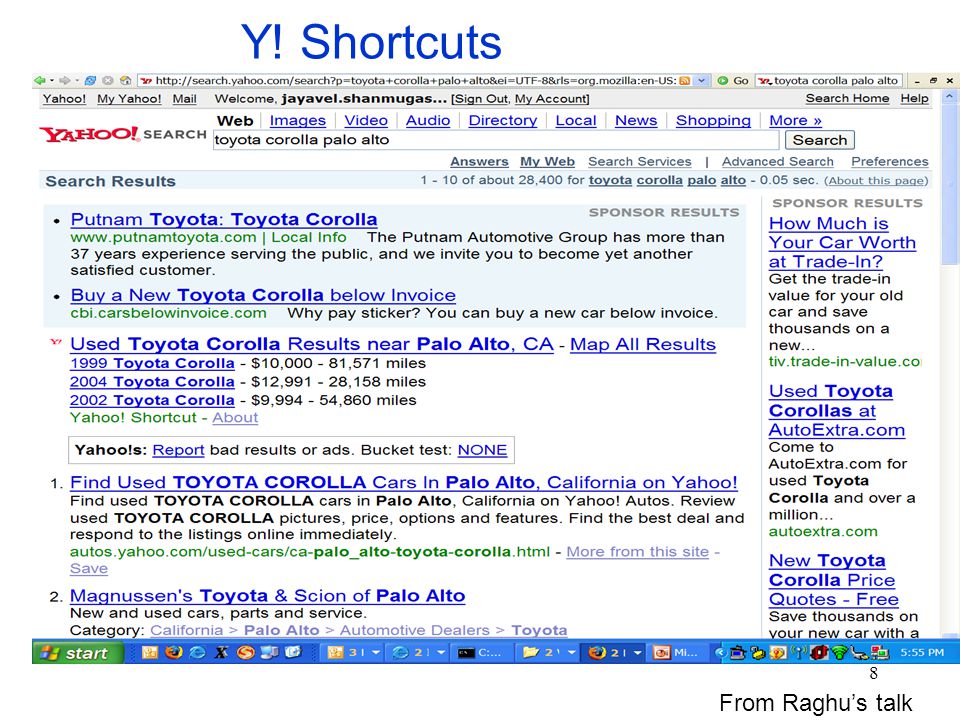Image resolution: width=960 pixels, height=720 pixels.
Task: Open the My Account link
Action: [x=550, y=99]
